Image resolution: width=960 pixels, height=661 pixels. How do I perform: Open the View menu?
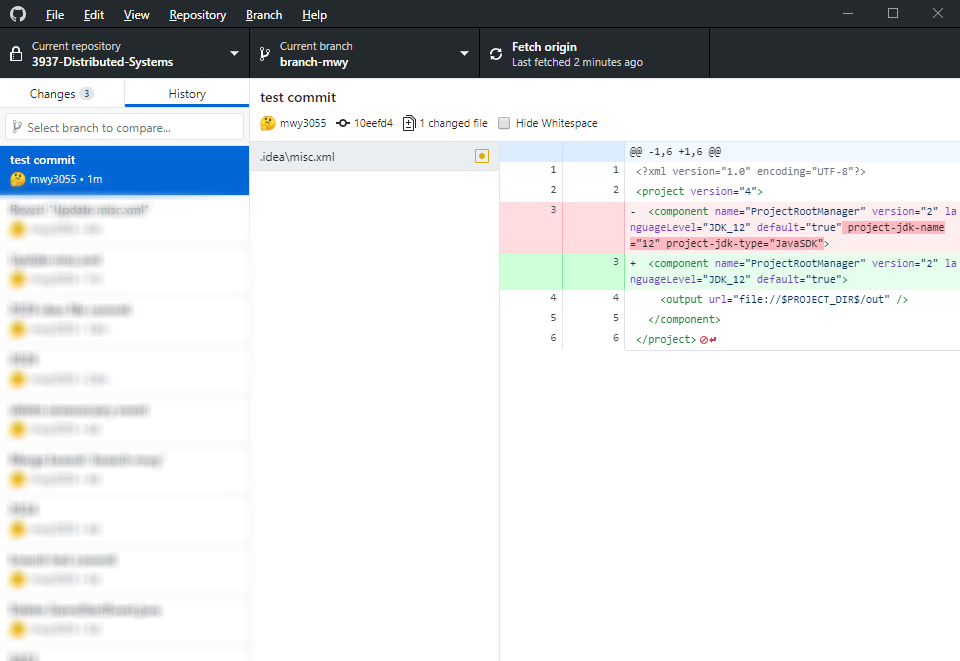136,15
